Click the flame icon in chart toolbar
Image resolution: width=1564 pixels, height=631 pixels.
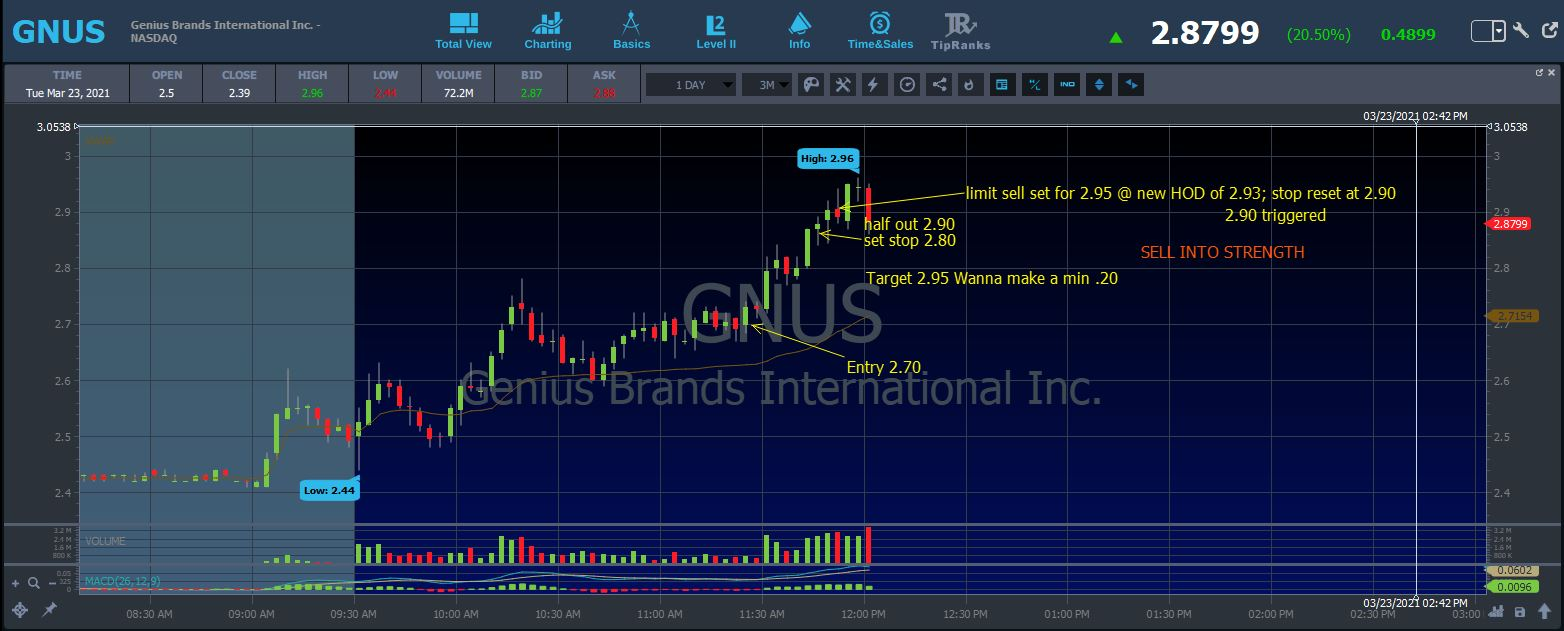[969, 85]
